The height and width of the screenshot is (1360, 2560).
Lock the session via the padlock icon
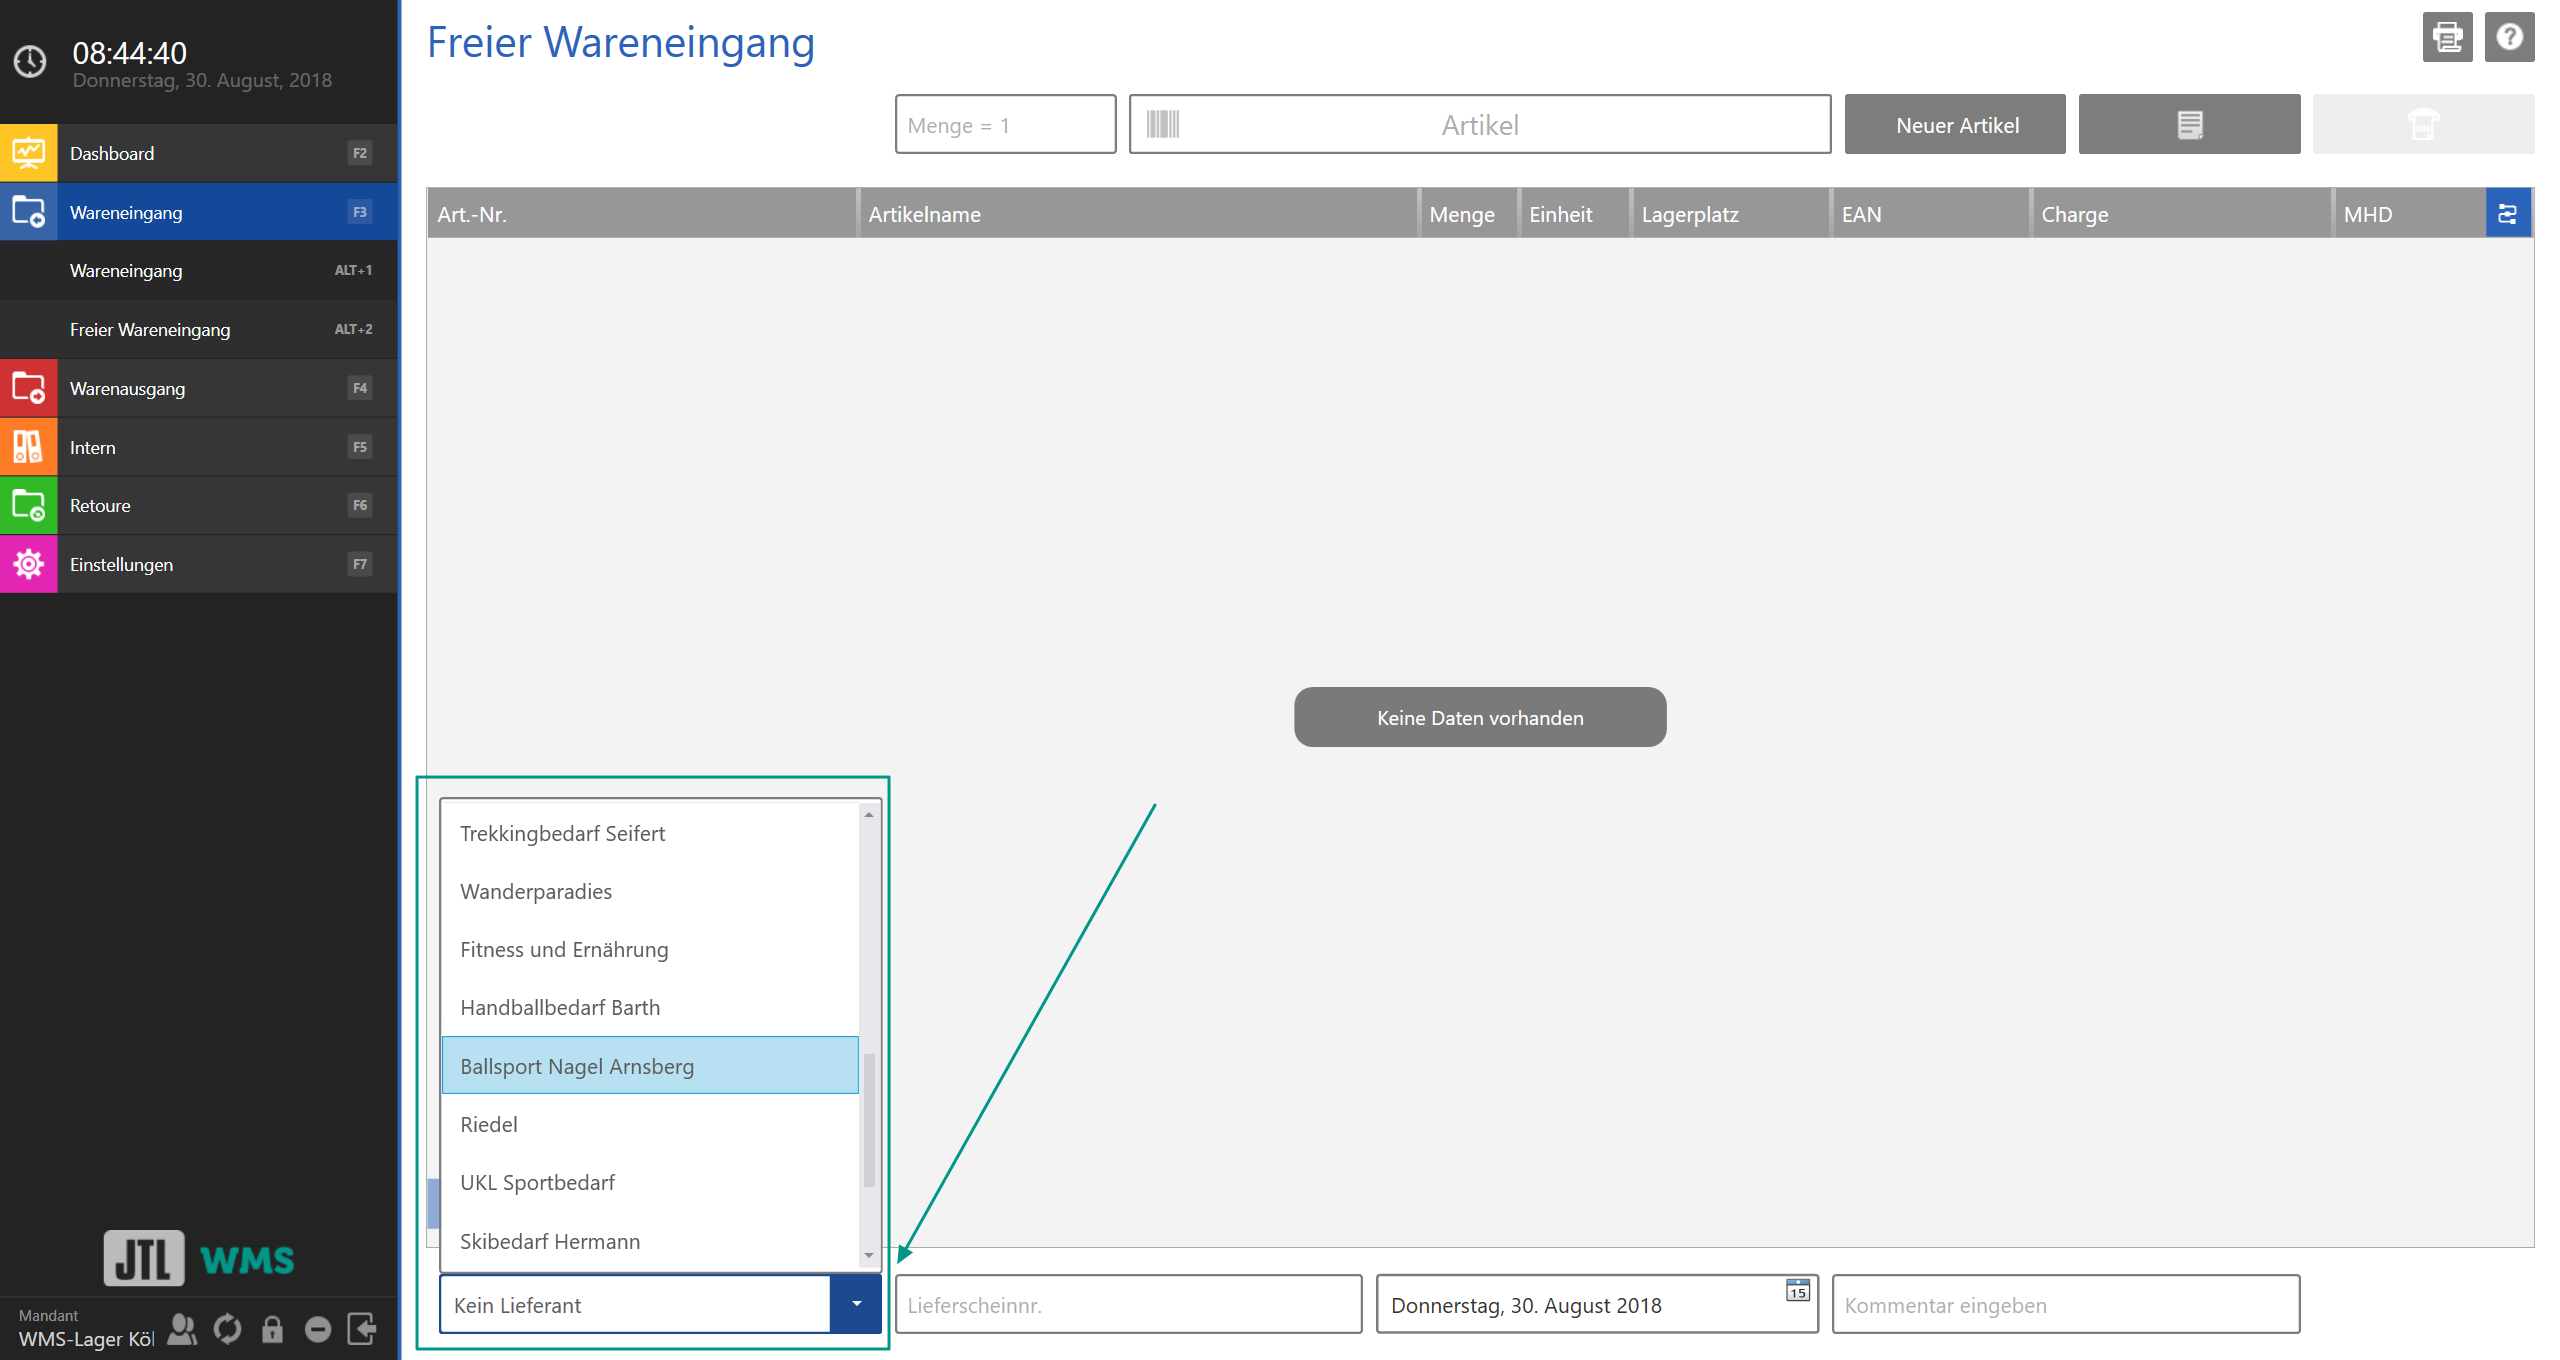[x=272, y=1328]
